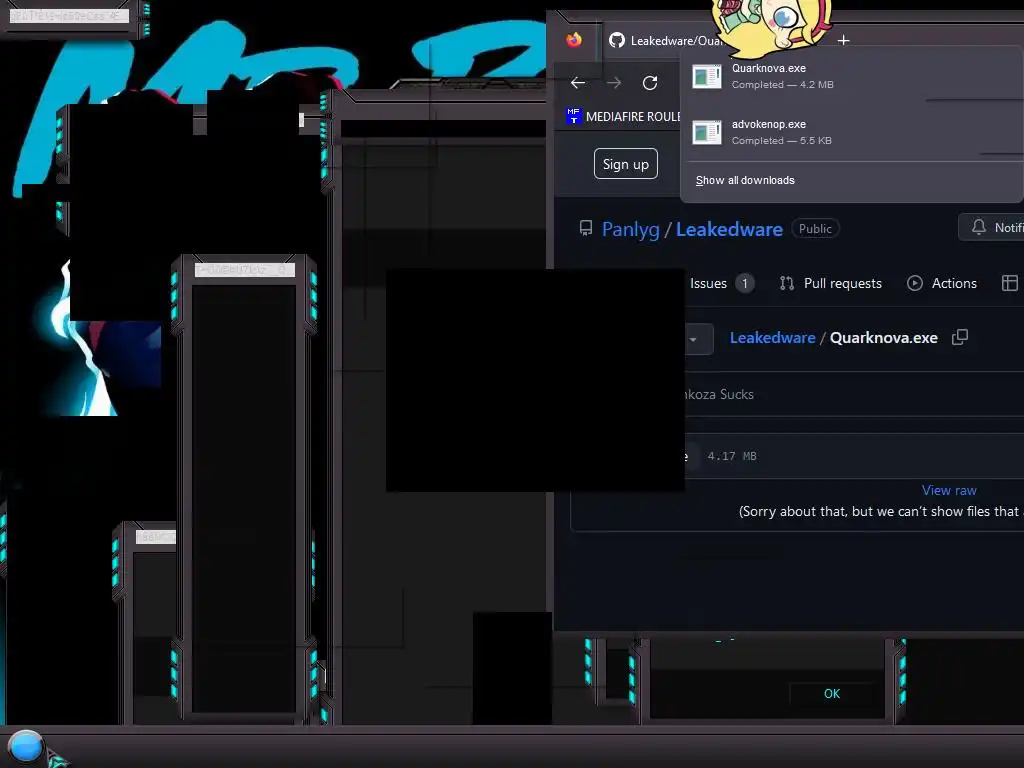Image resolution: width=1024 pixels, height=768 pixels.
Task: Open the Actions tab
Action: [942, 283]
